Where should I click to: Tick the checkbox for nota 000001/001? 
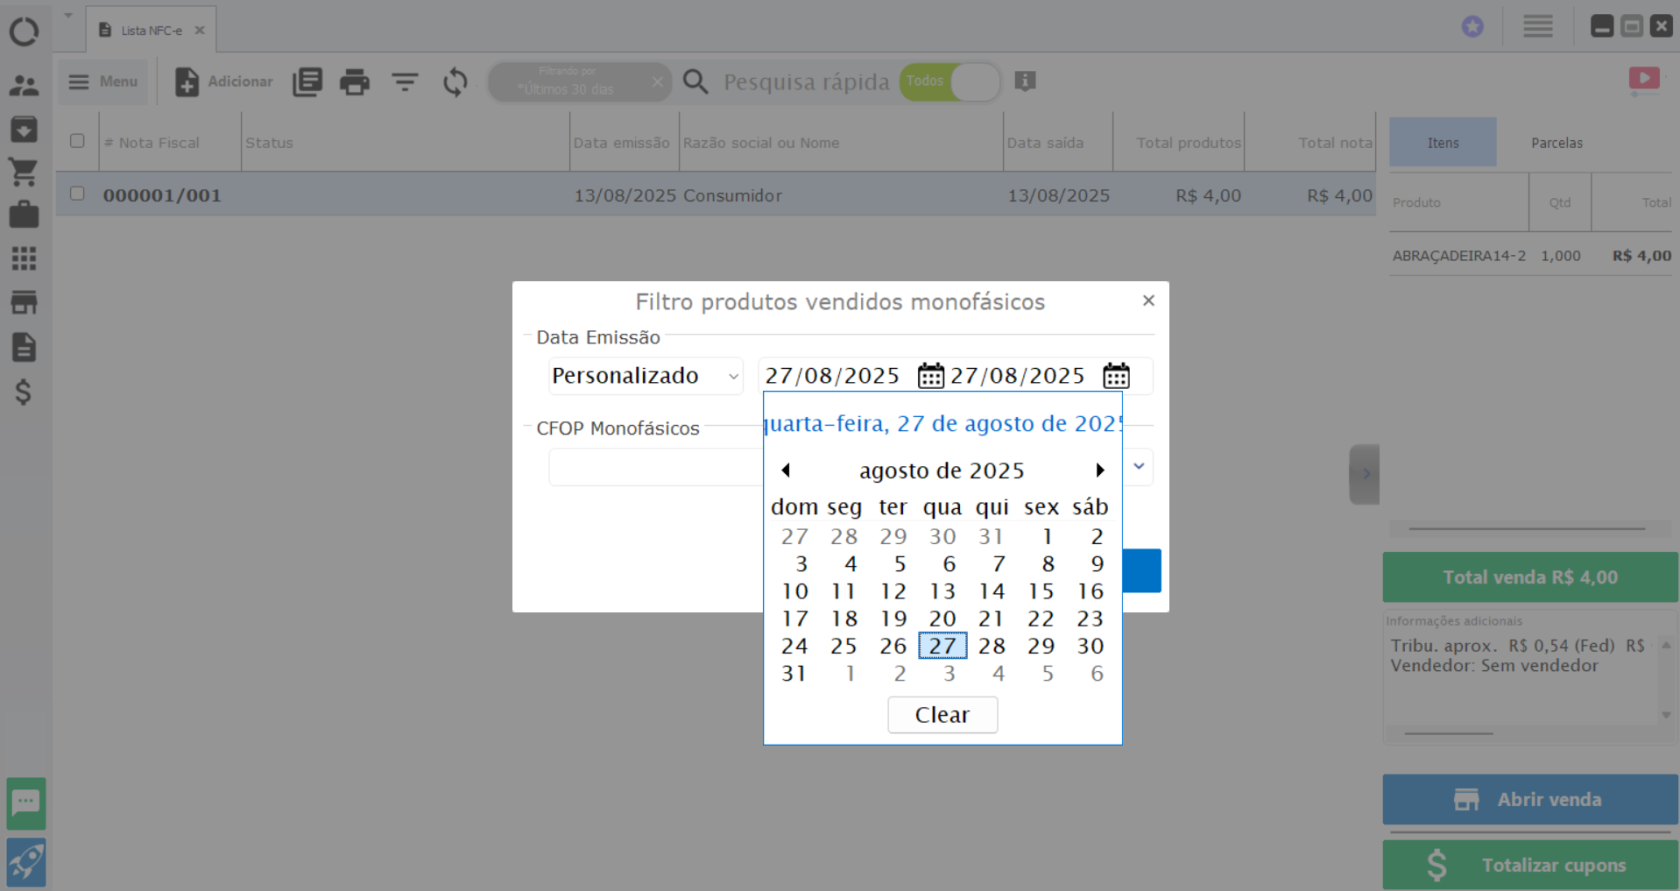(77, 194)
